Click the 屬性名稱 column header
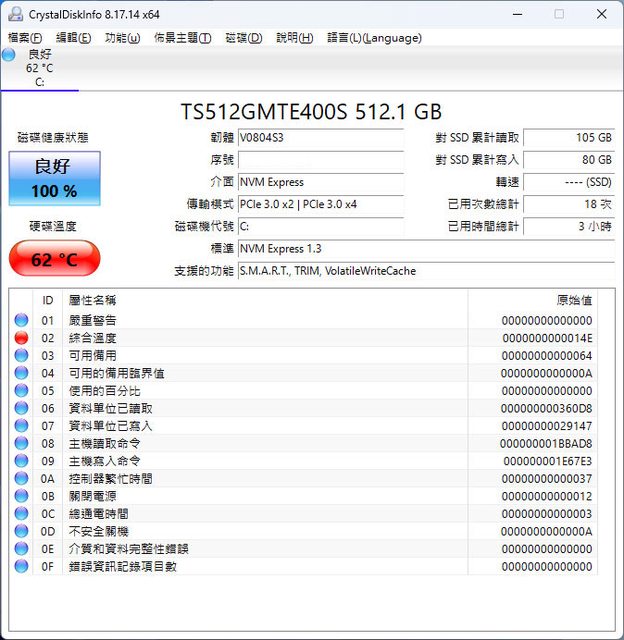This screenshot has width=624, height=640. [92, 300]
